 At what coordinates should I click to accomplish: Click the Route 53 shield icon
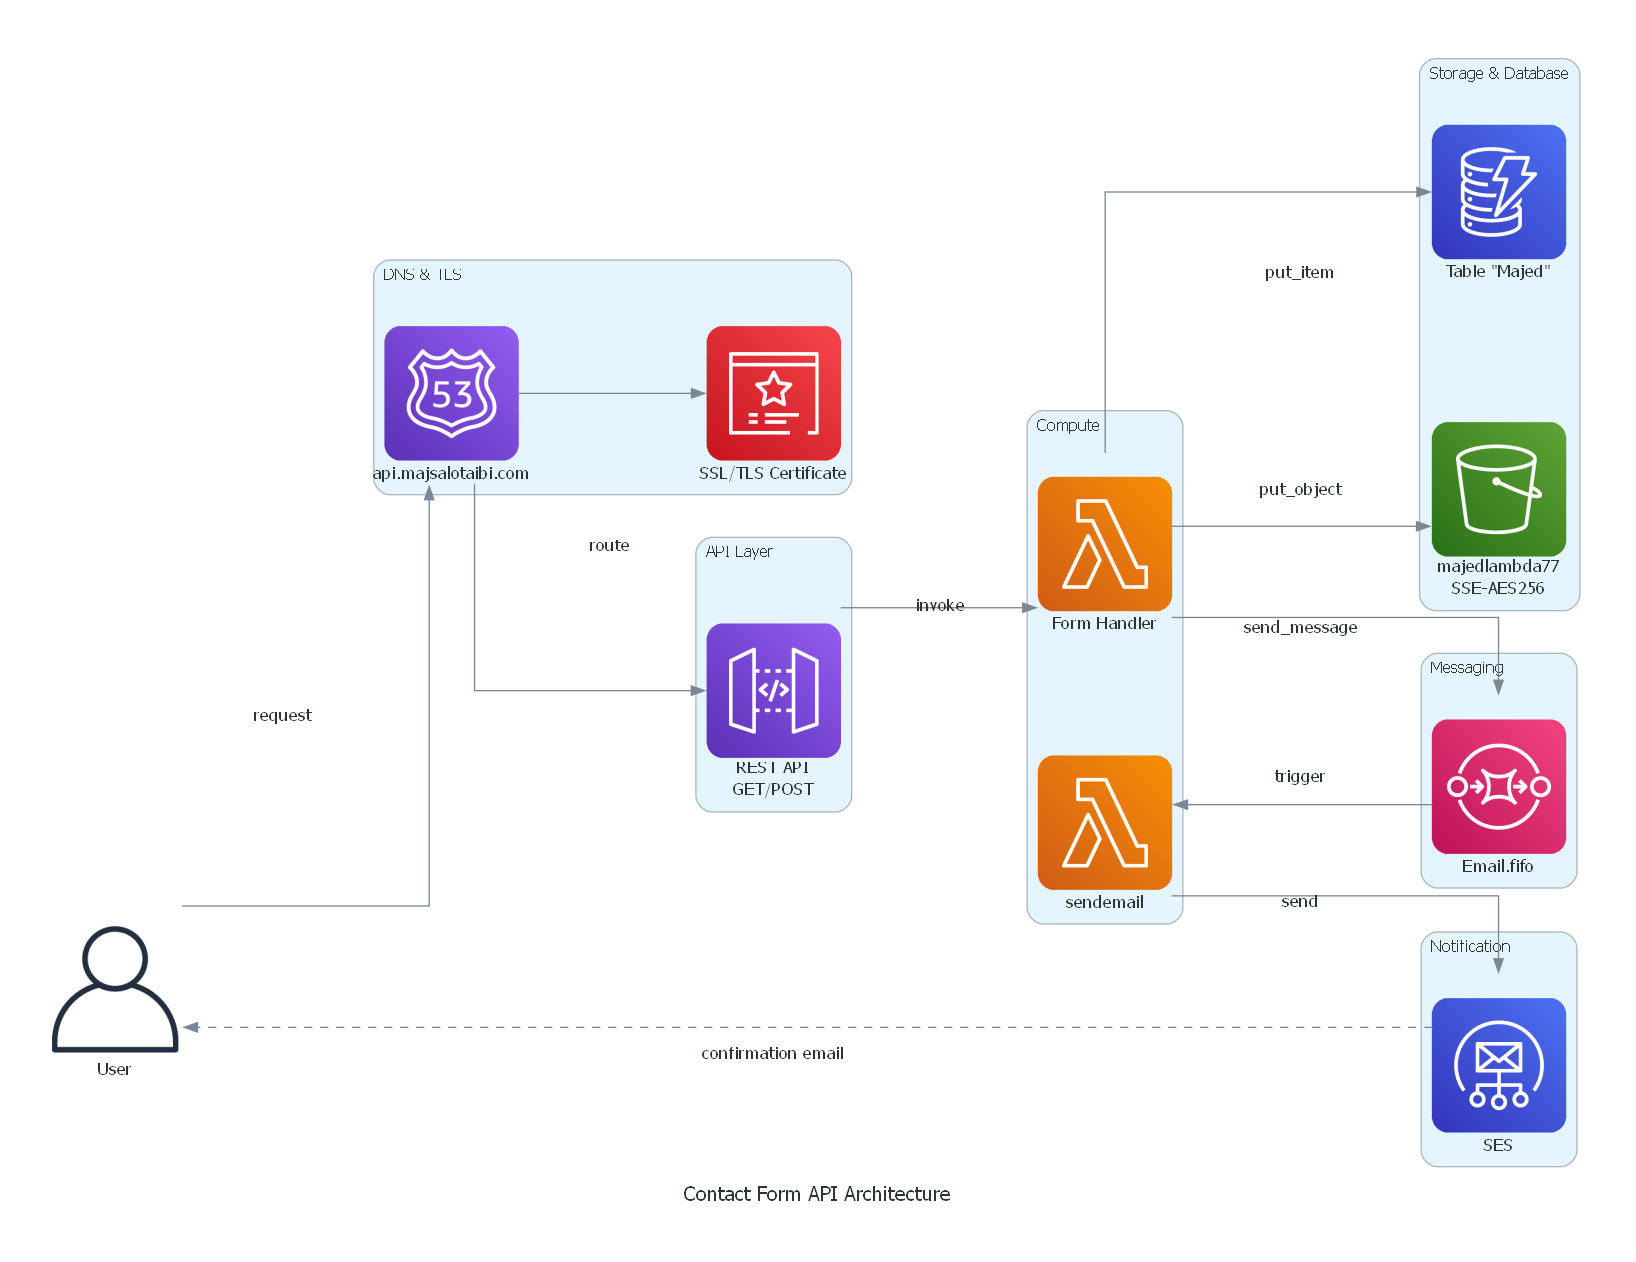point(451,393)
